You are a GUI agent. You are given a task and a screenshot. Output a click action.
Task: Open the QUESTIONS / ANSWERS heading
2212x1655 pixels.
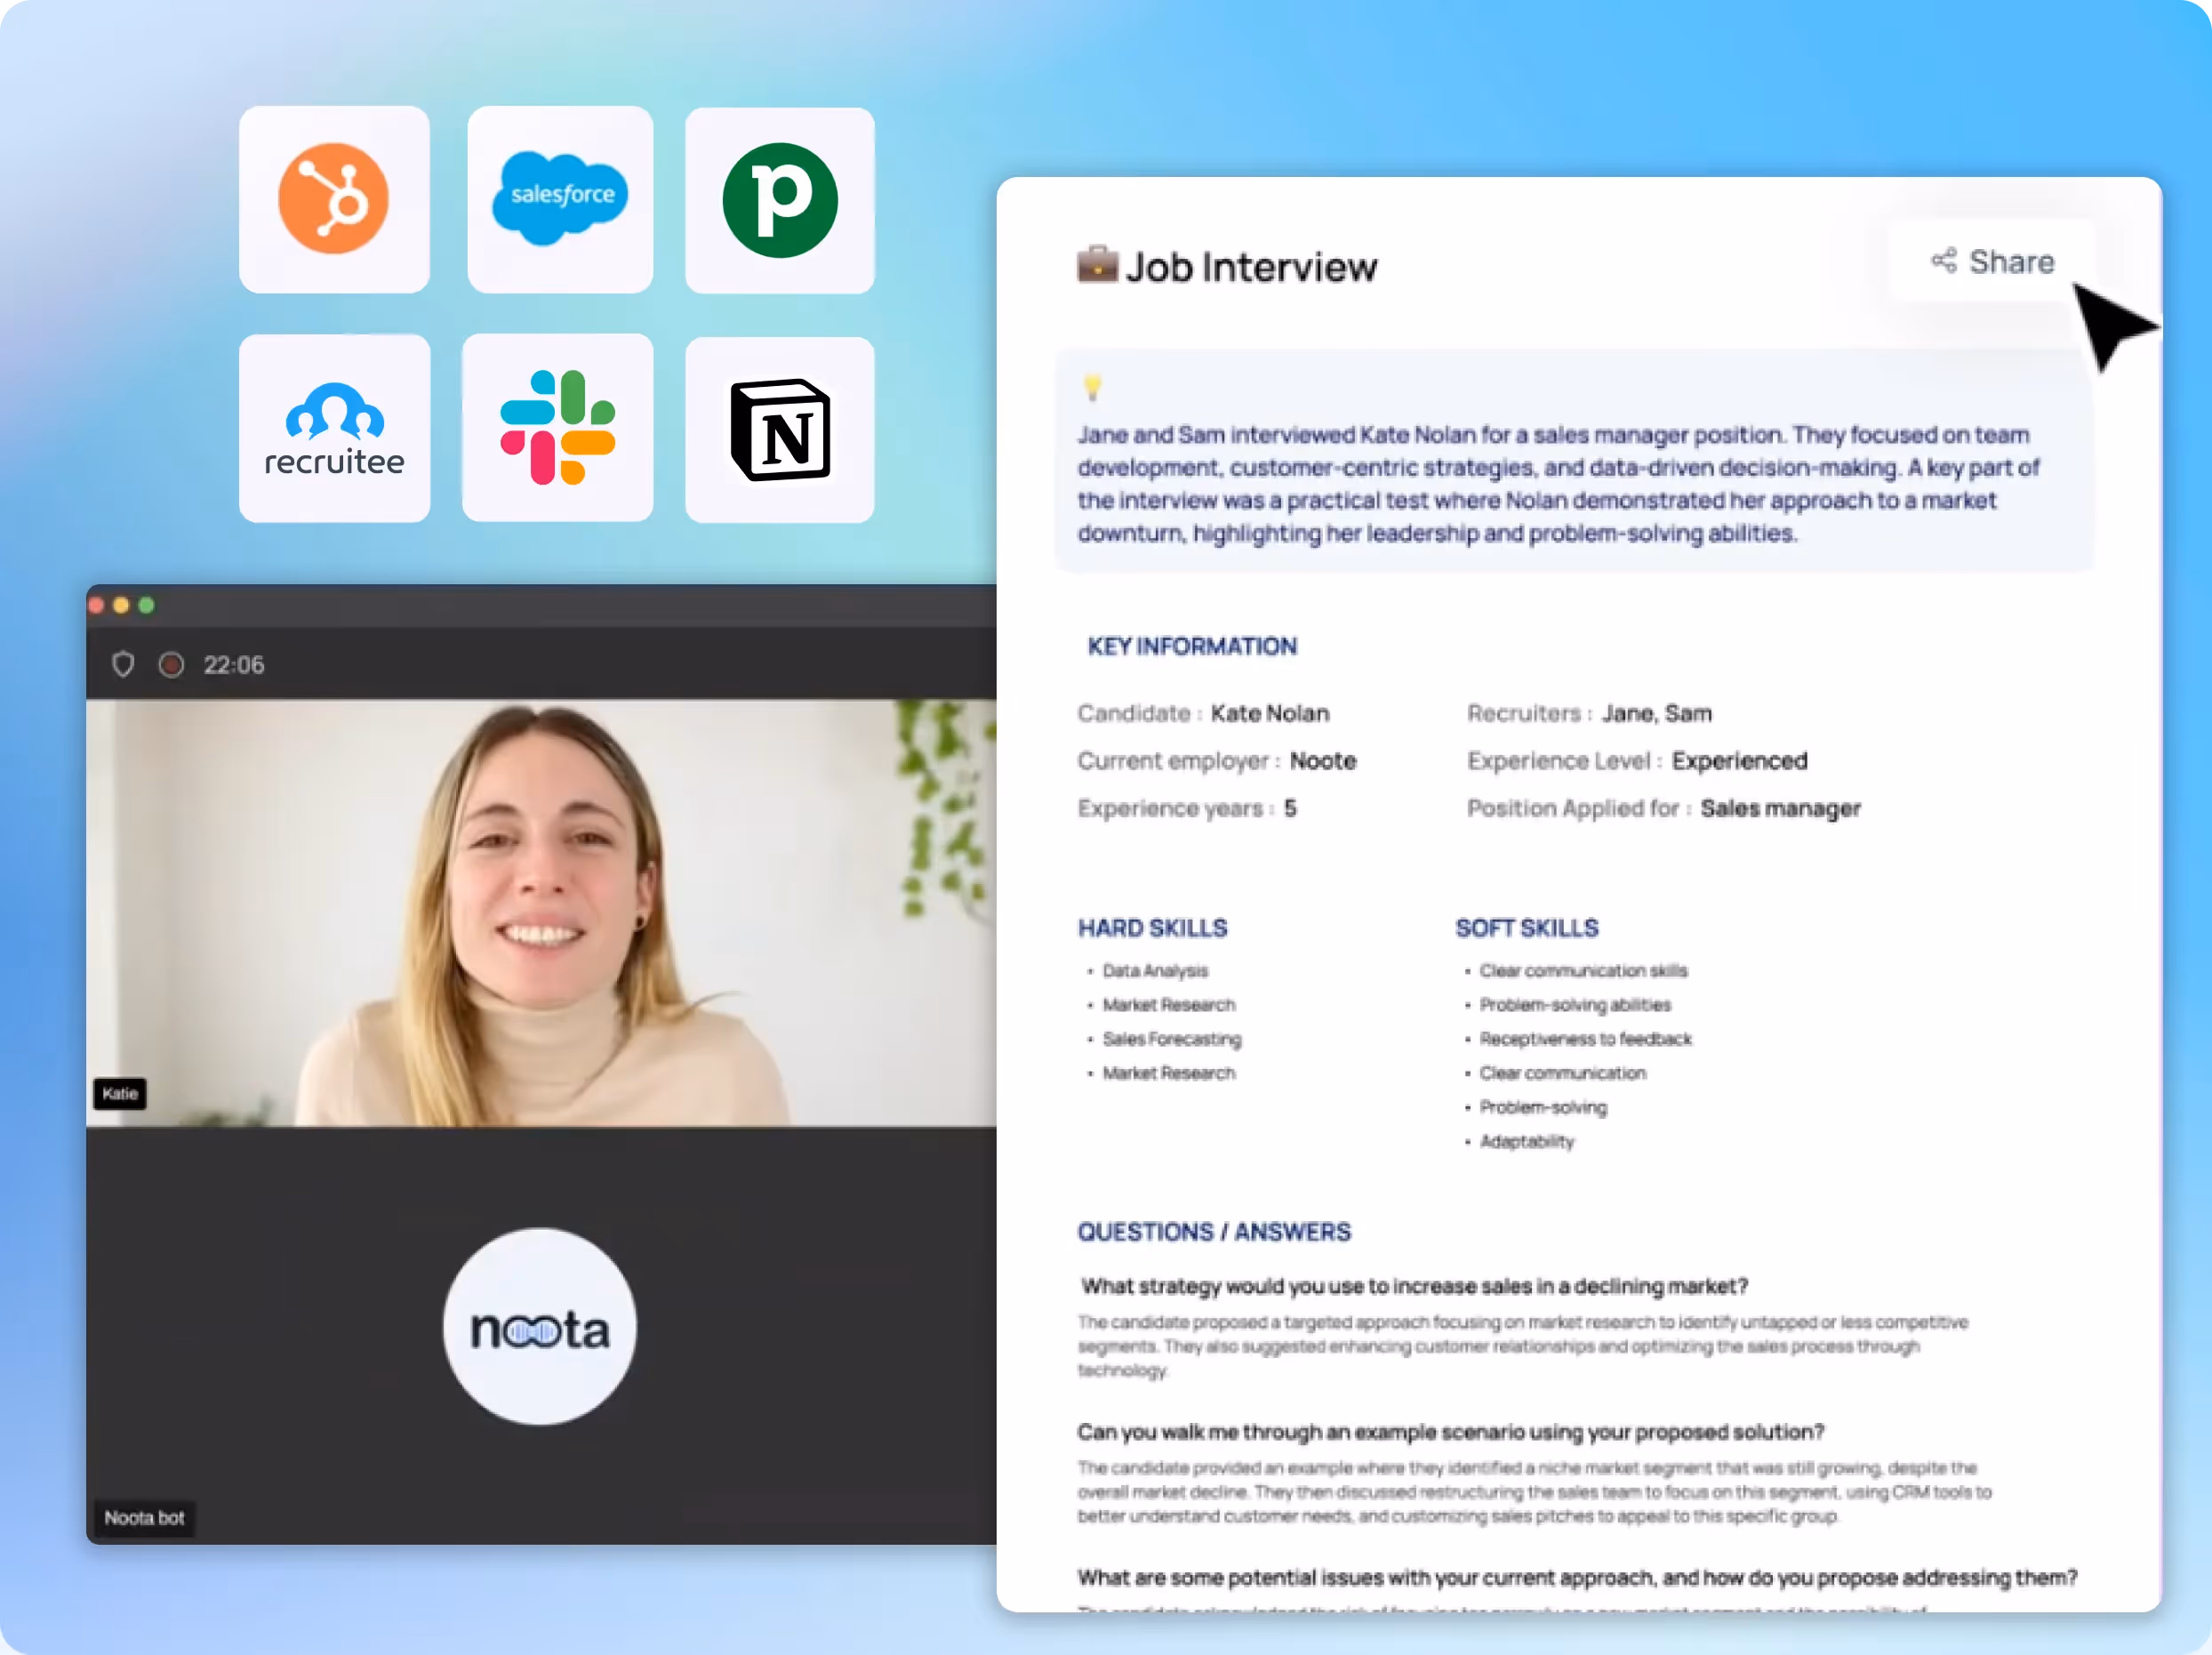1214,1232
